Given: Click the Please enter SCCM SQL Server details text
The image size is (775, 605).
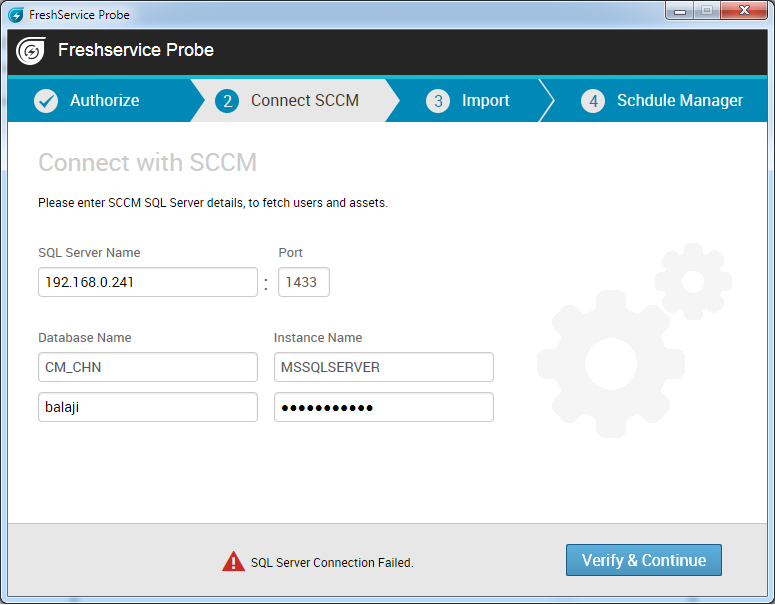Looking at the screenshot, I should click(x=213, y=203).
